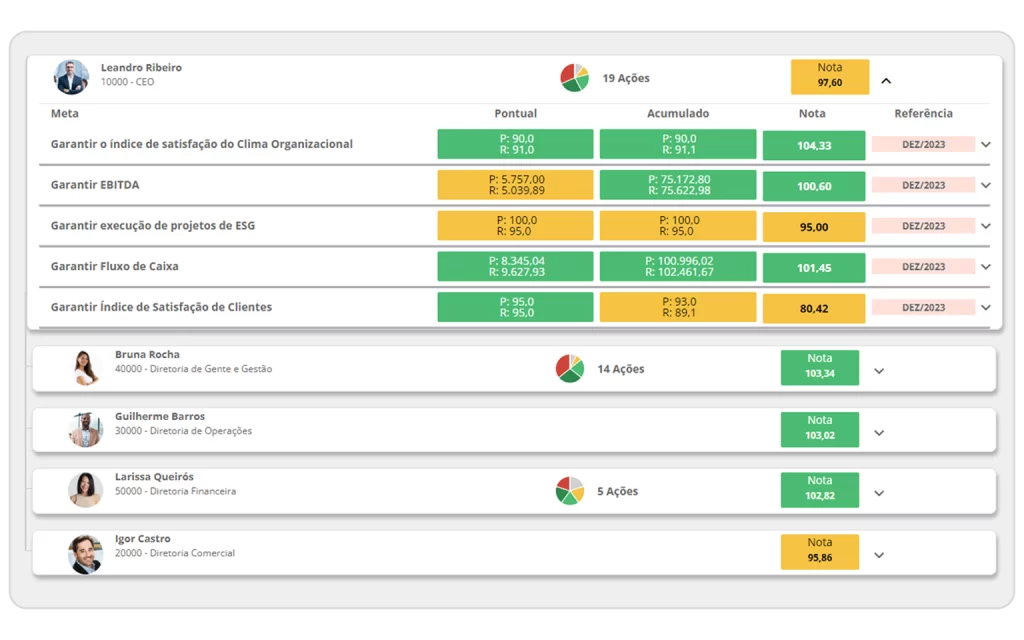The image size is (1024, 640).
Task: Click Bruna Rocha's profile photo
Action: click(86, 367)
